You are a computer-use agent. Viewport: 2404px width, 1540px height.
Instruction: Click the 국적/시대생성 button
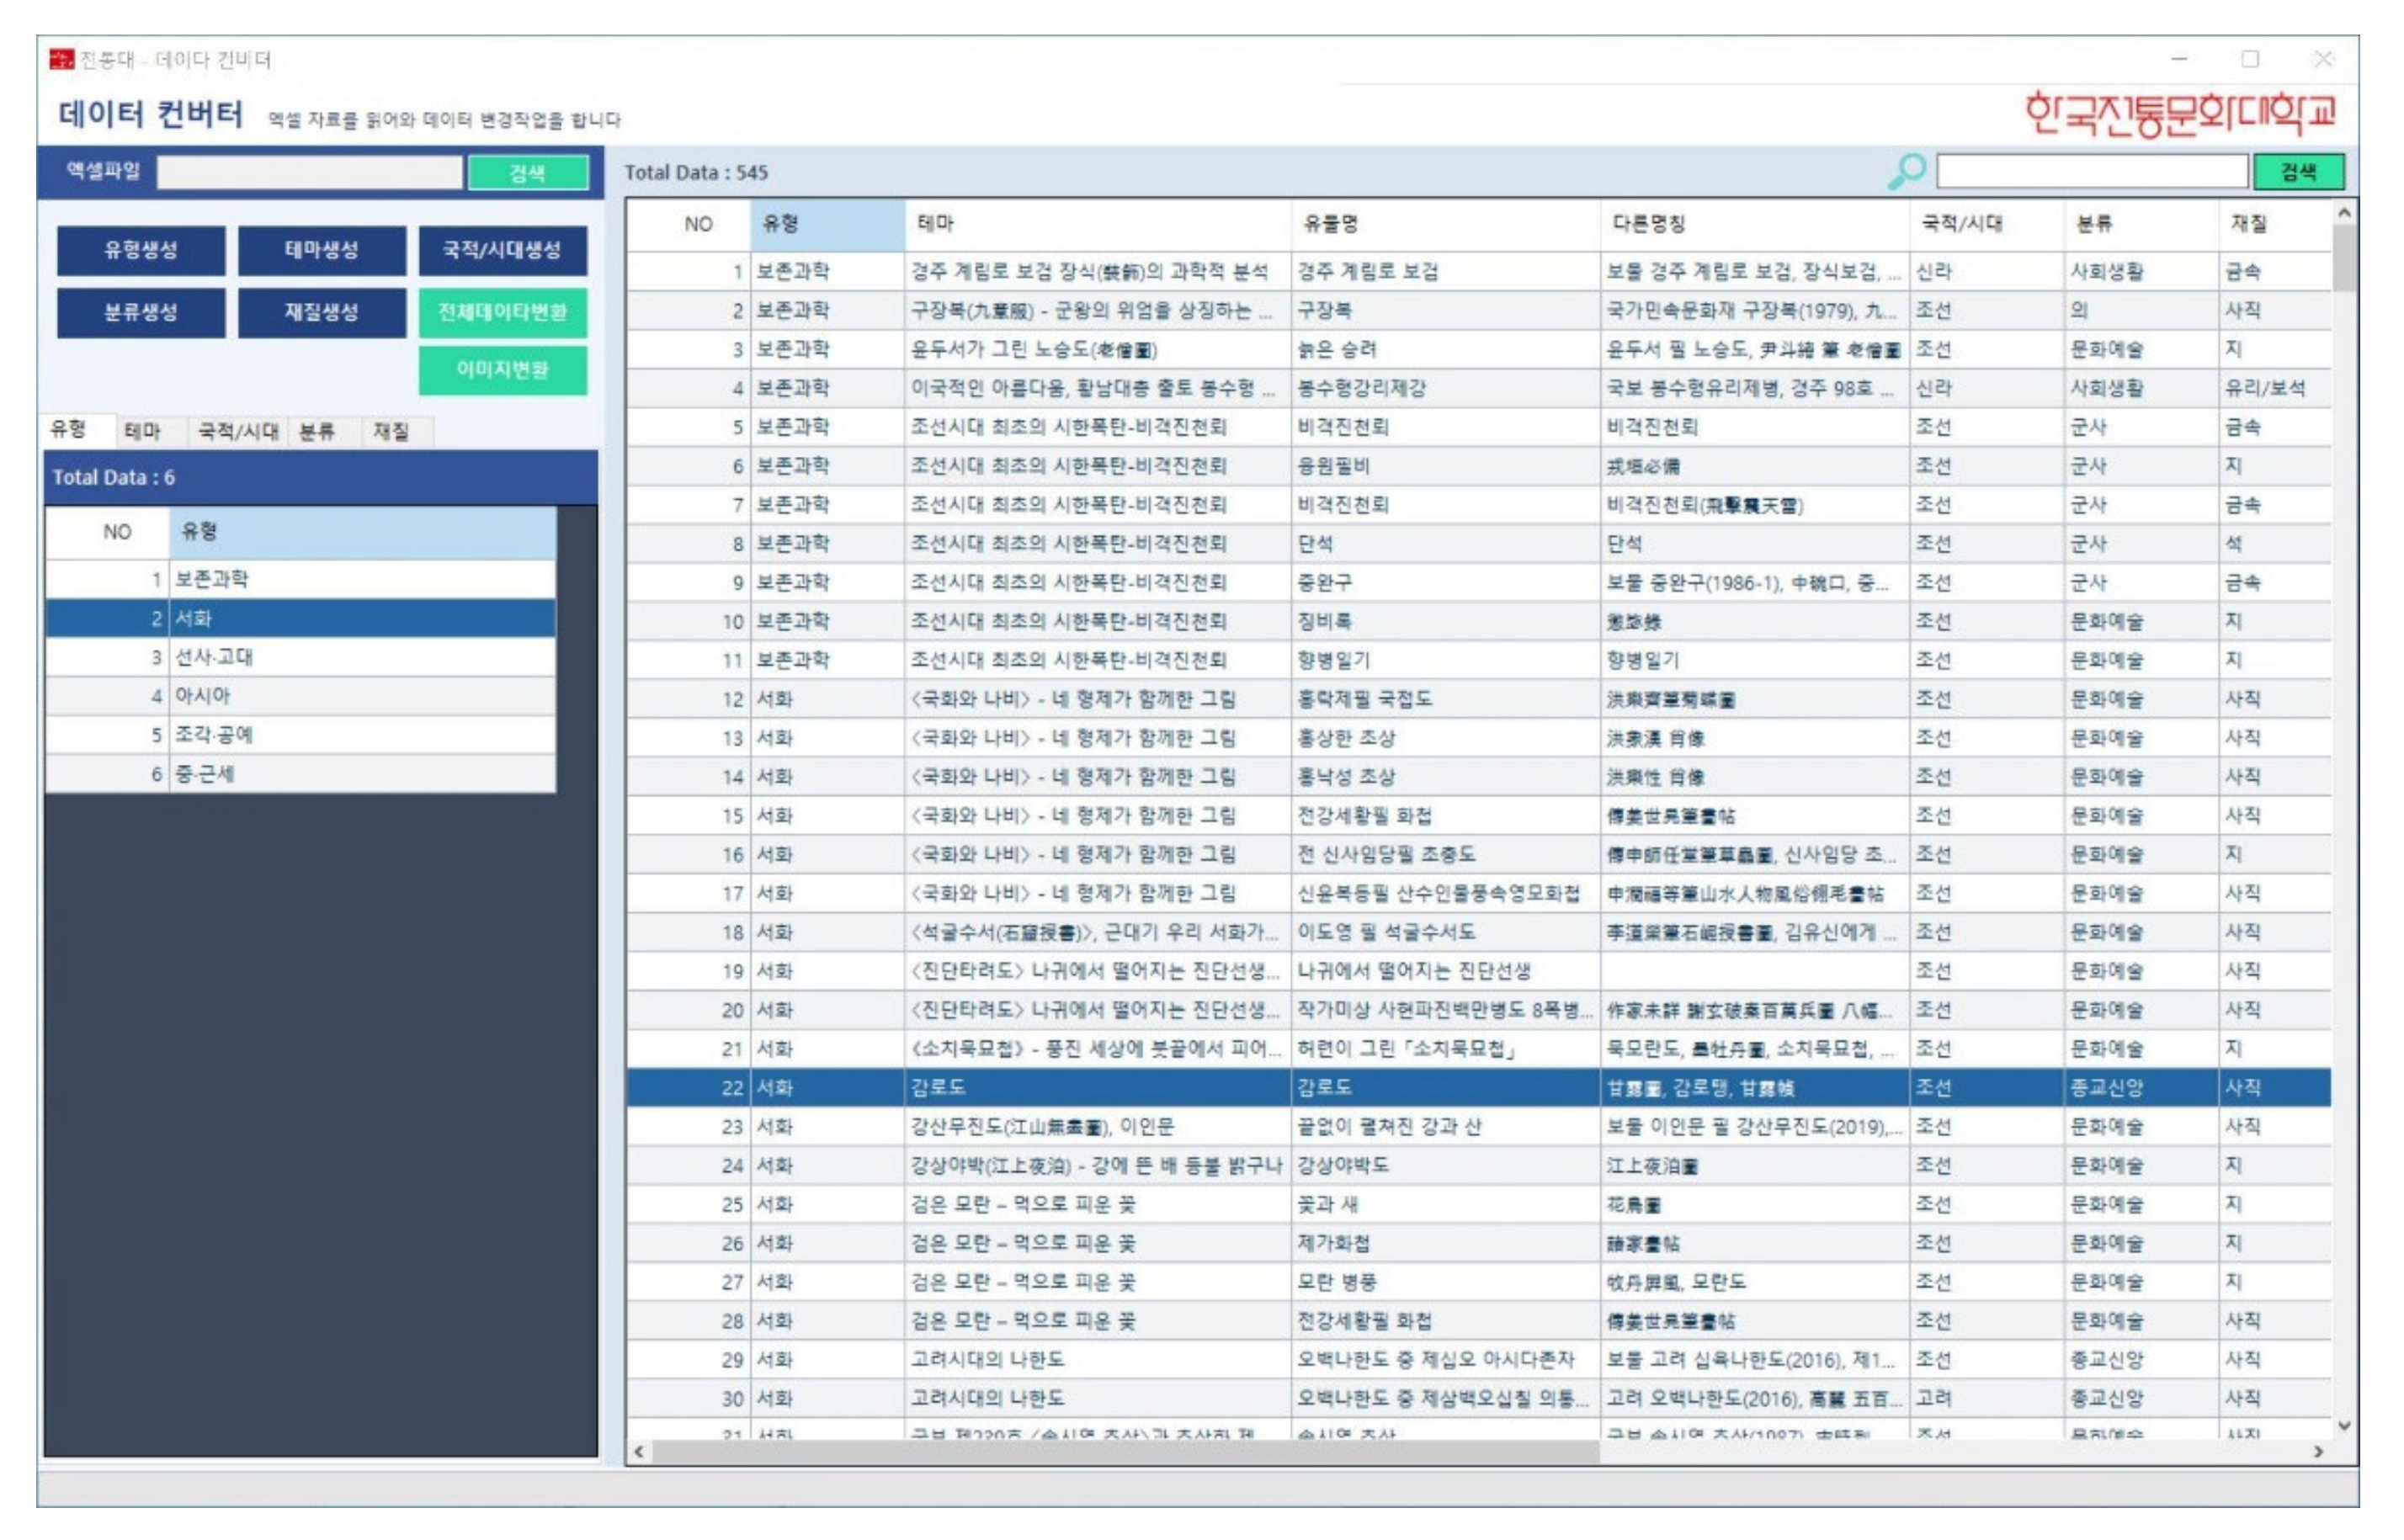click(502, 250)
